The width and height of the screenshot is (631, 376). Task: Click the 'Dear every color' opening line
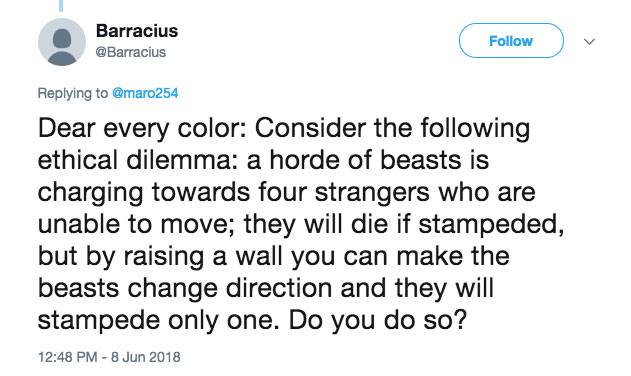[142, 129]
